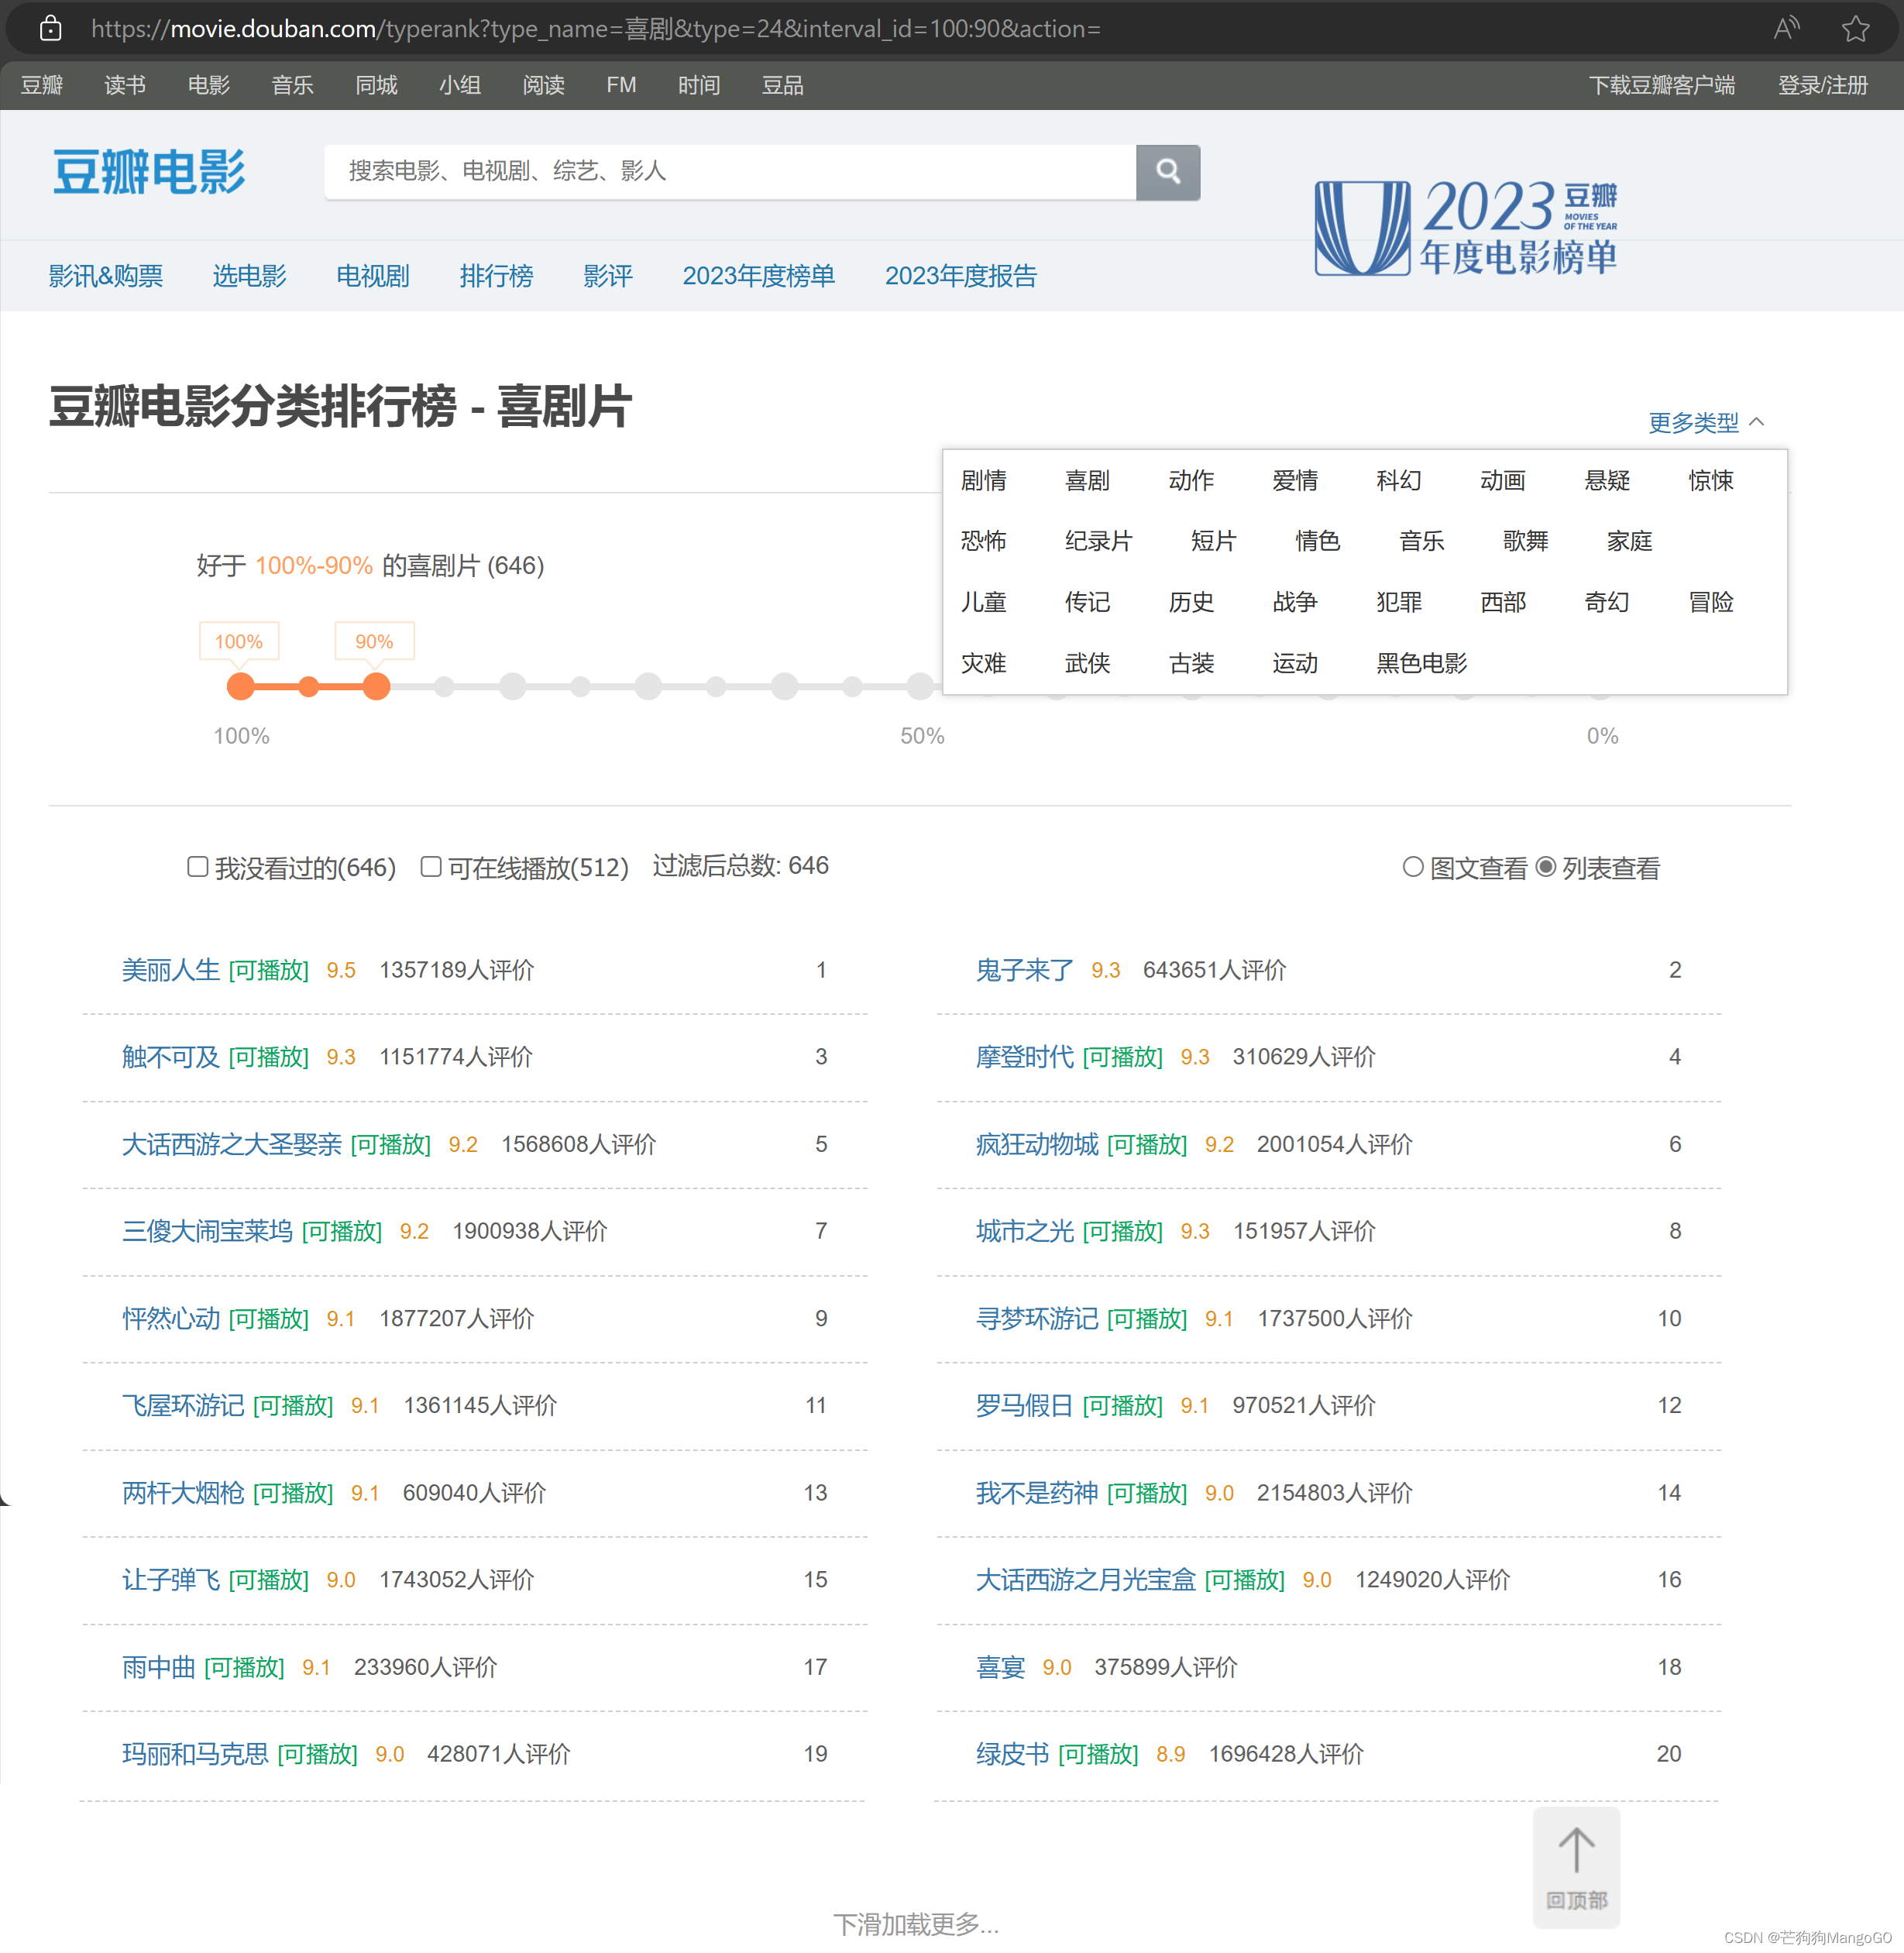The height and width of the screenshot is (1953, 1904).
Task: Click the browser favorite star icon
Action: [1855, 28]
